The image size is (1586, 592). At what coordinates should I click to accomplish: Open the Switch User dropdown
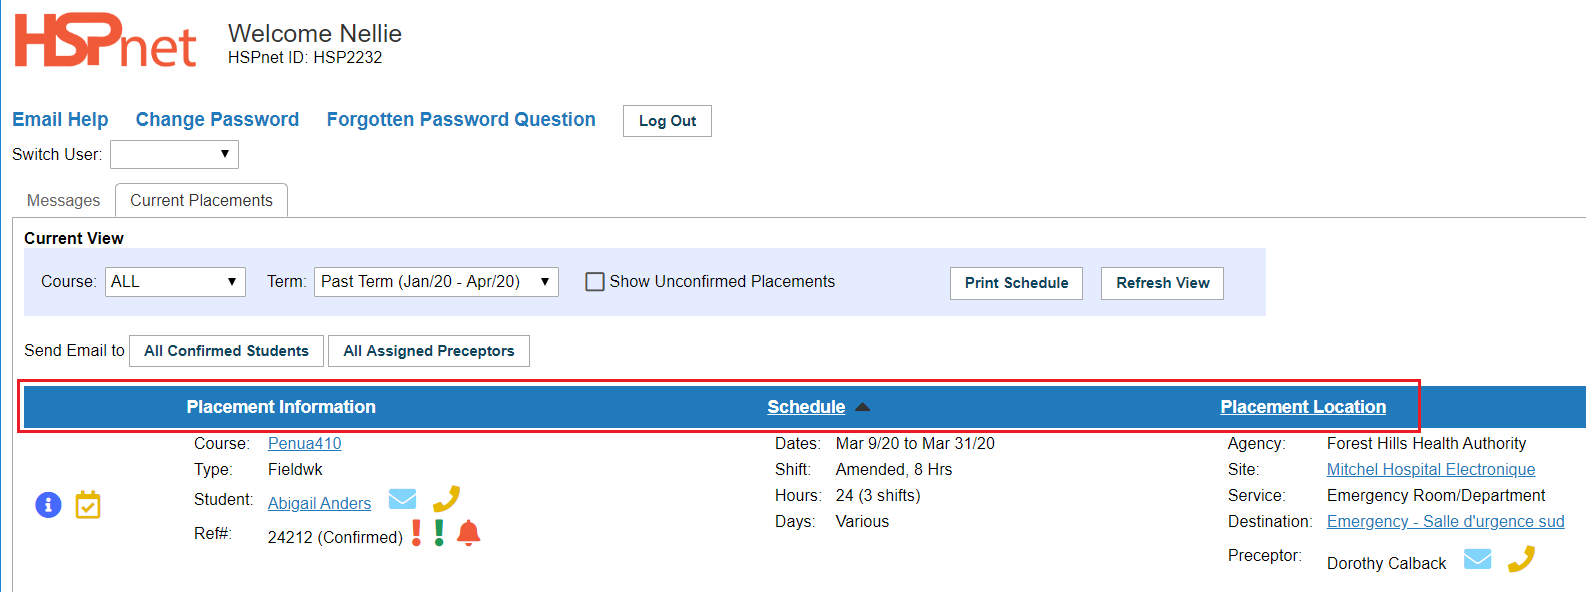(x=174, y=154)
